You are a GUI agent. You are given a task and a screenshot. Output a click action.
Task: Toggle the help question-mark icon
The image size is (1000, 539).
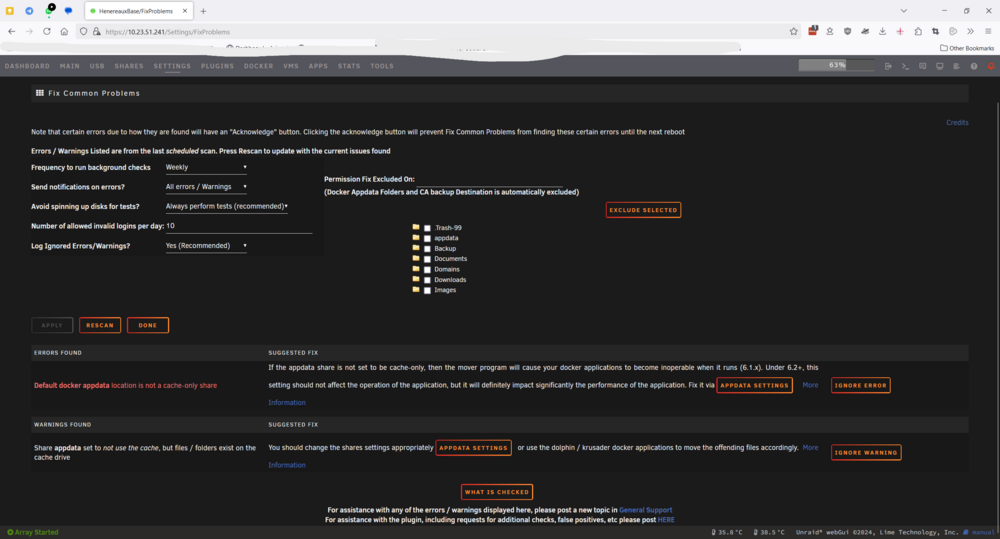(x=974, y=66)
